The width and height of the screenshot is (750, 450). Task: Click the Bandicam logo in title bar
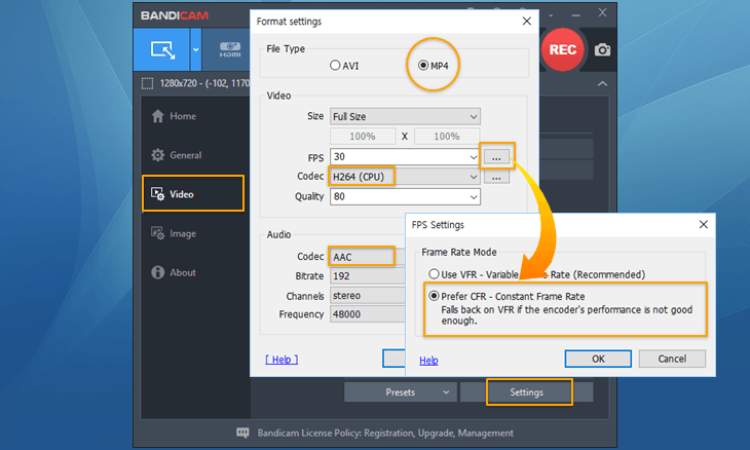(x=175, y=16)
